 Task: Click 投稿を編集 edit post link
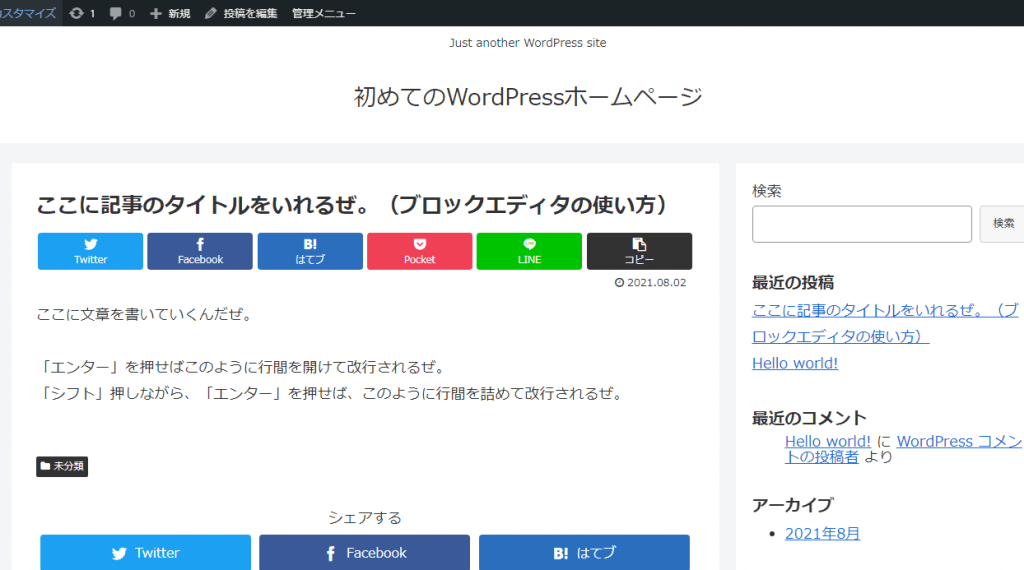click(x=241, y=13)
